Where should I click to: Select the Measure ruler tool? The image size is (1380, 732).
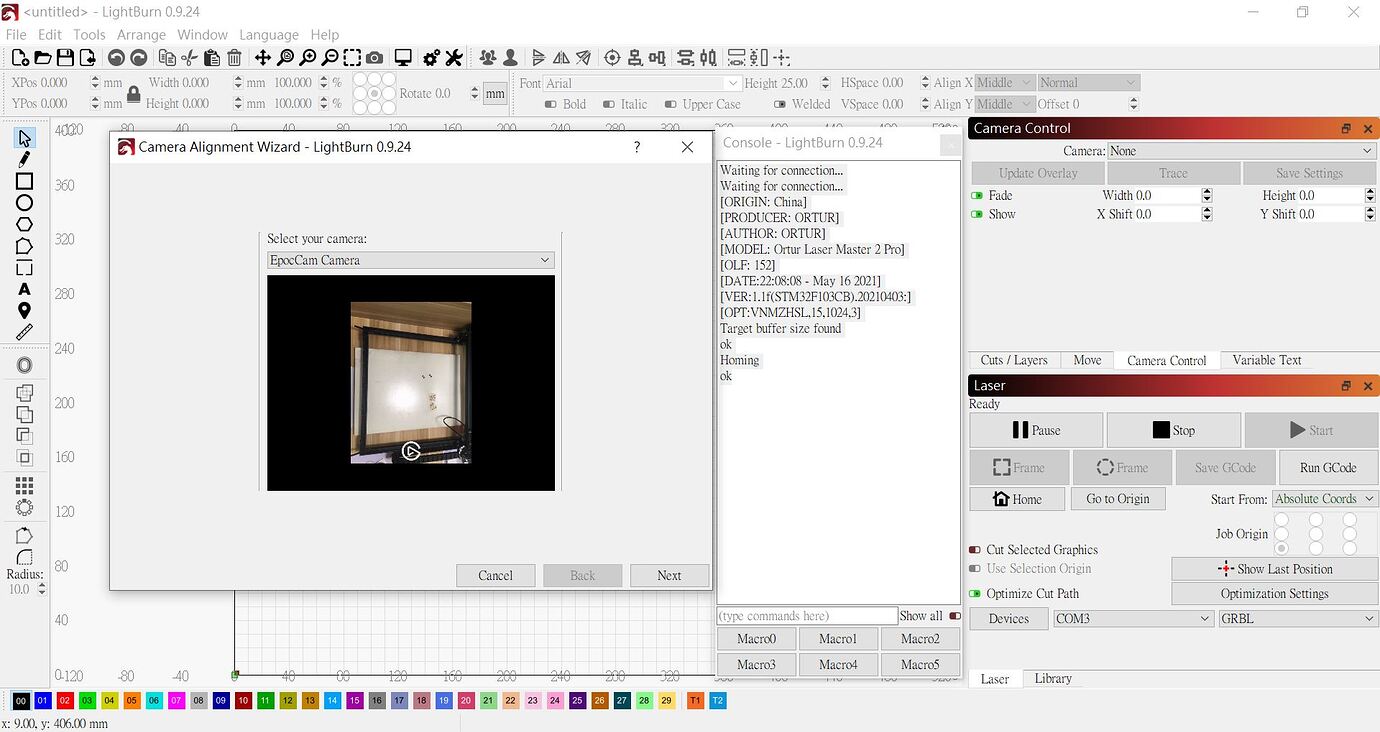click(x=24, y=332)
